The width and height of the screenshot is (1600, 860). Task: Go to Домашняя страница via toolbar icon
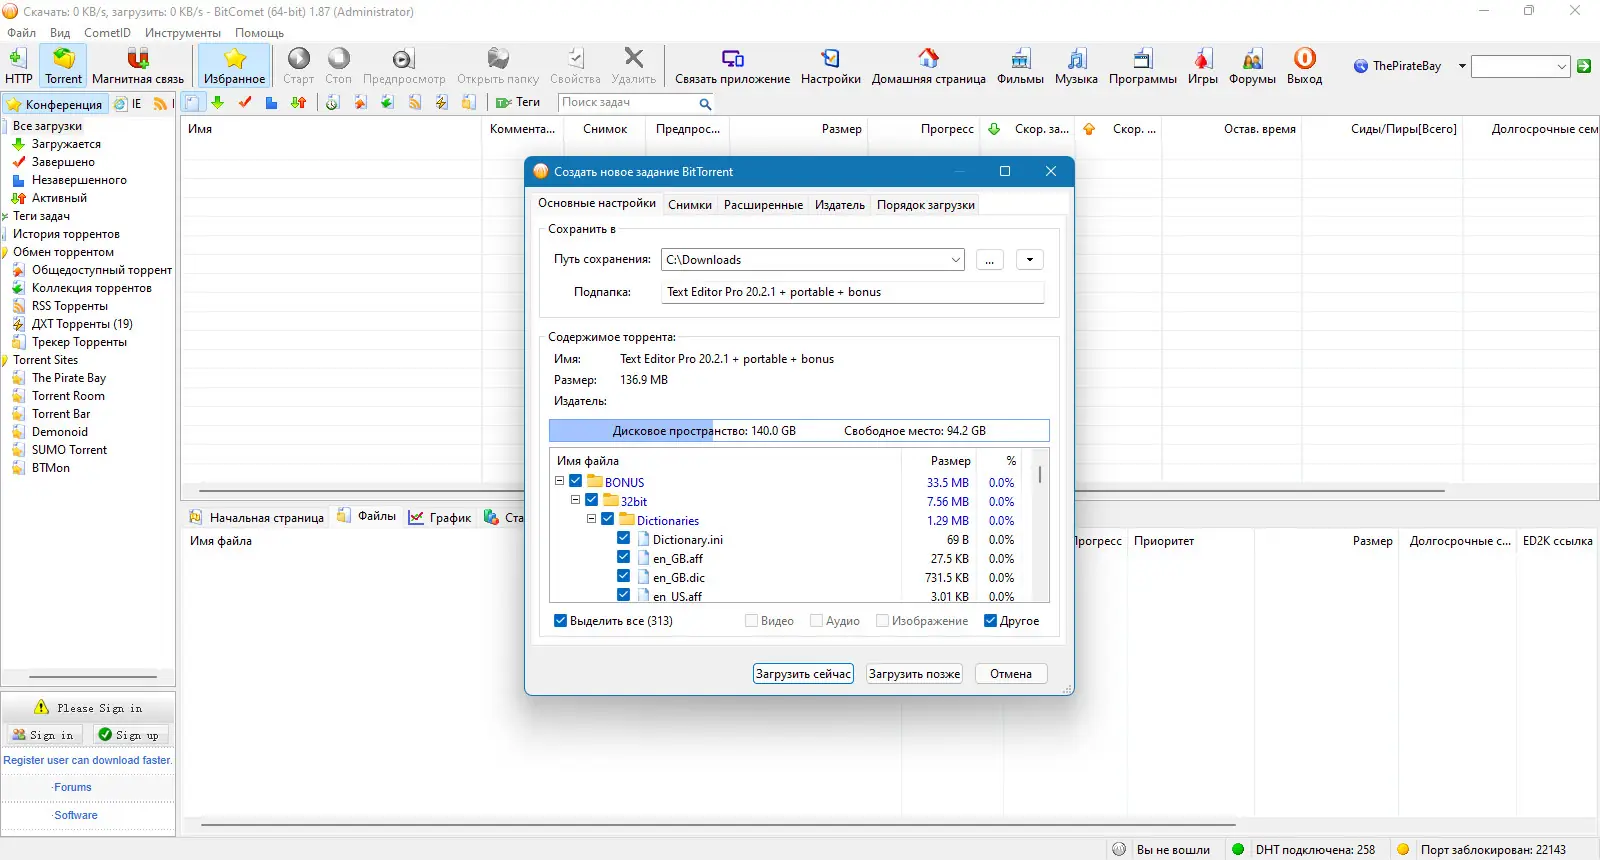[x=928, y=66]
